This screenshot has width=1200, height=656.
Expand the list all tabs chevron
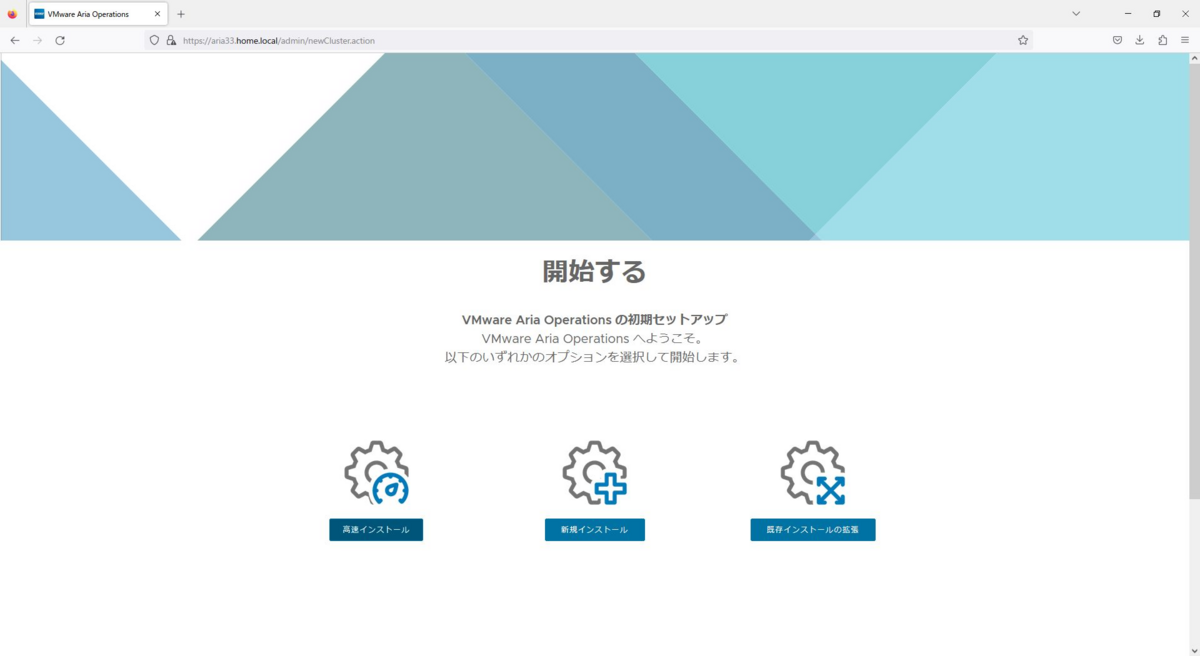1076,14
